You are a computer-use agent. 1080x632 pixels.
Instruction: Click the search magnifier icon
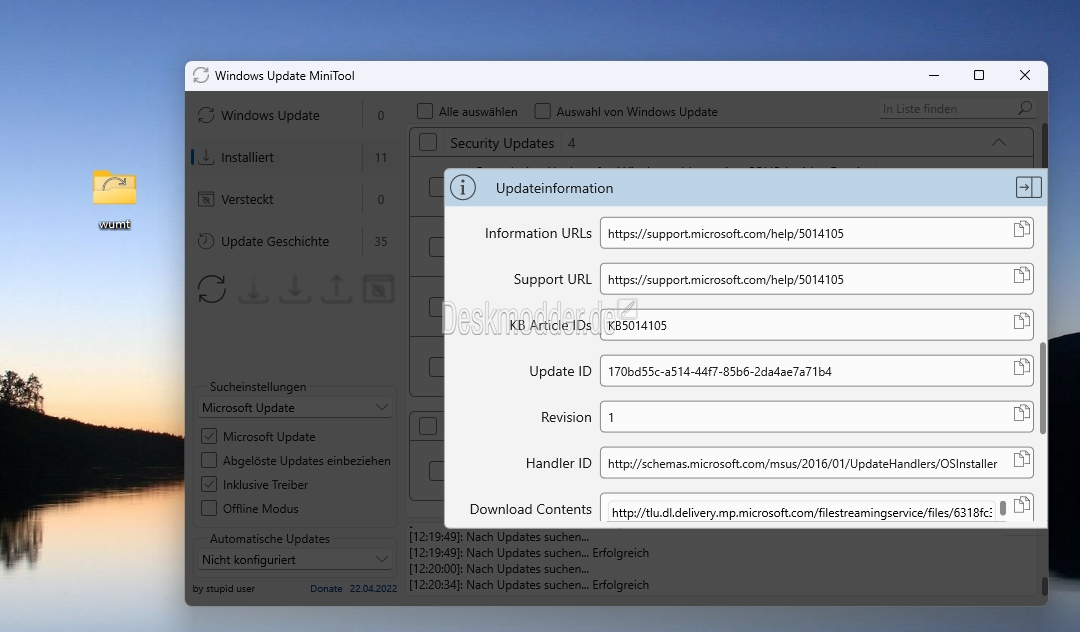point(1025,108)
